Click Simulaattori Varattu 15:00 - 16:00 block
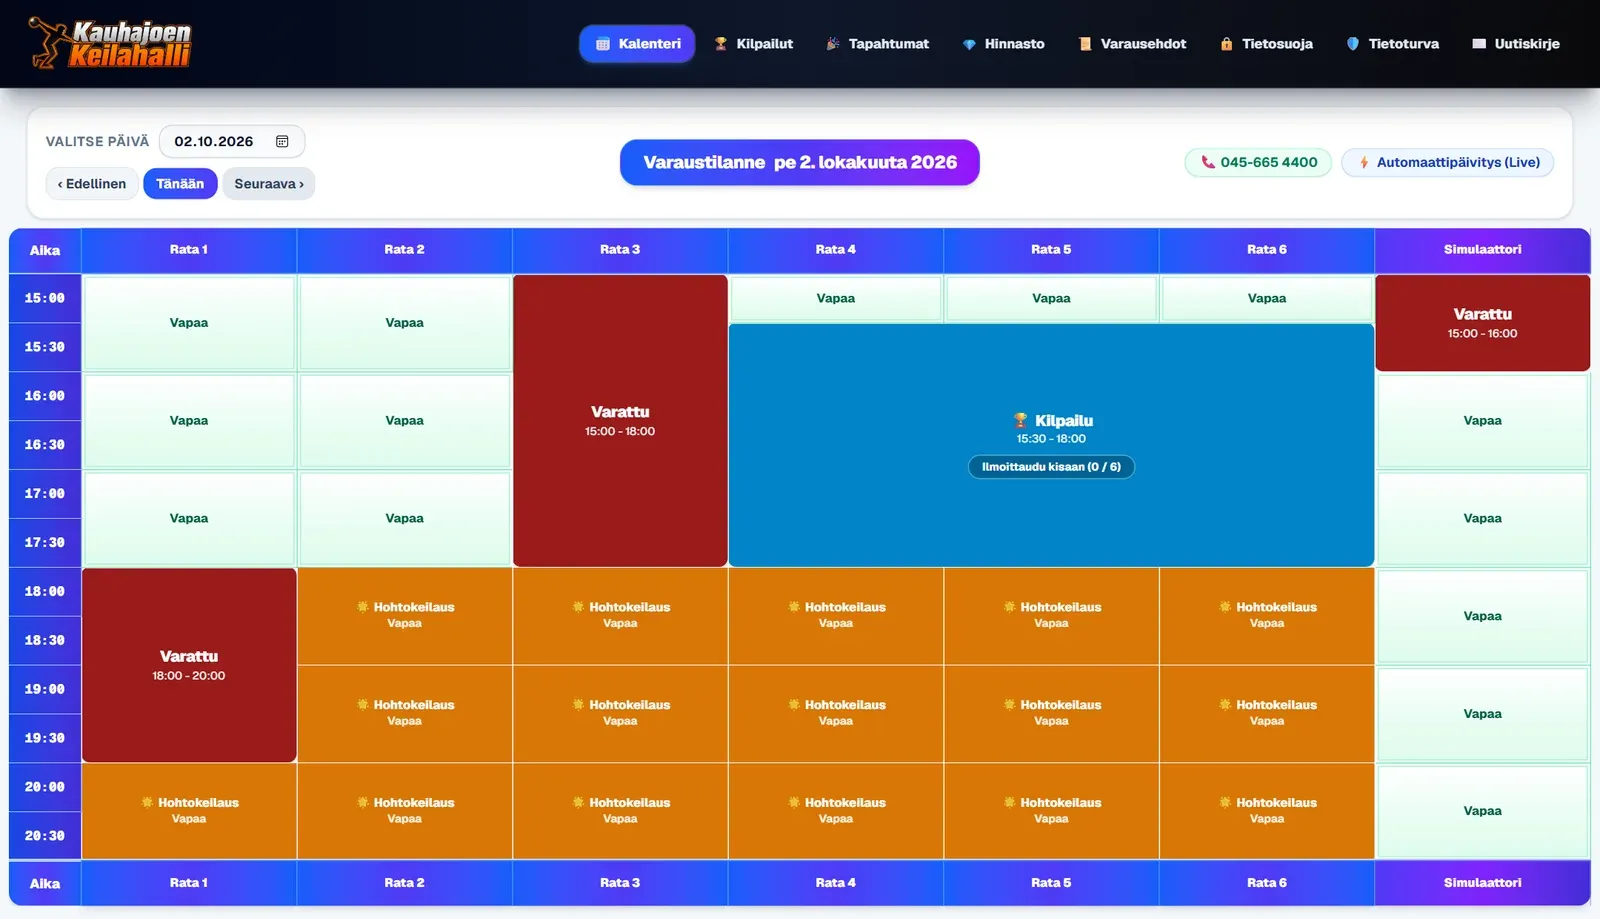The image size is (1600, 919). 1483,323
